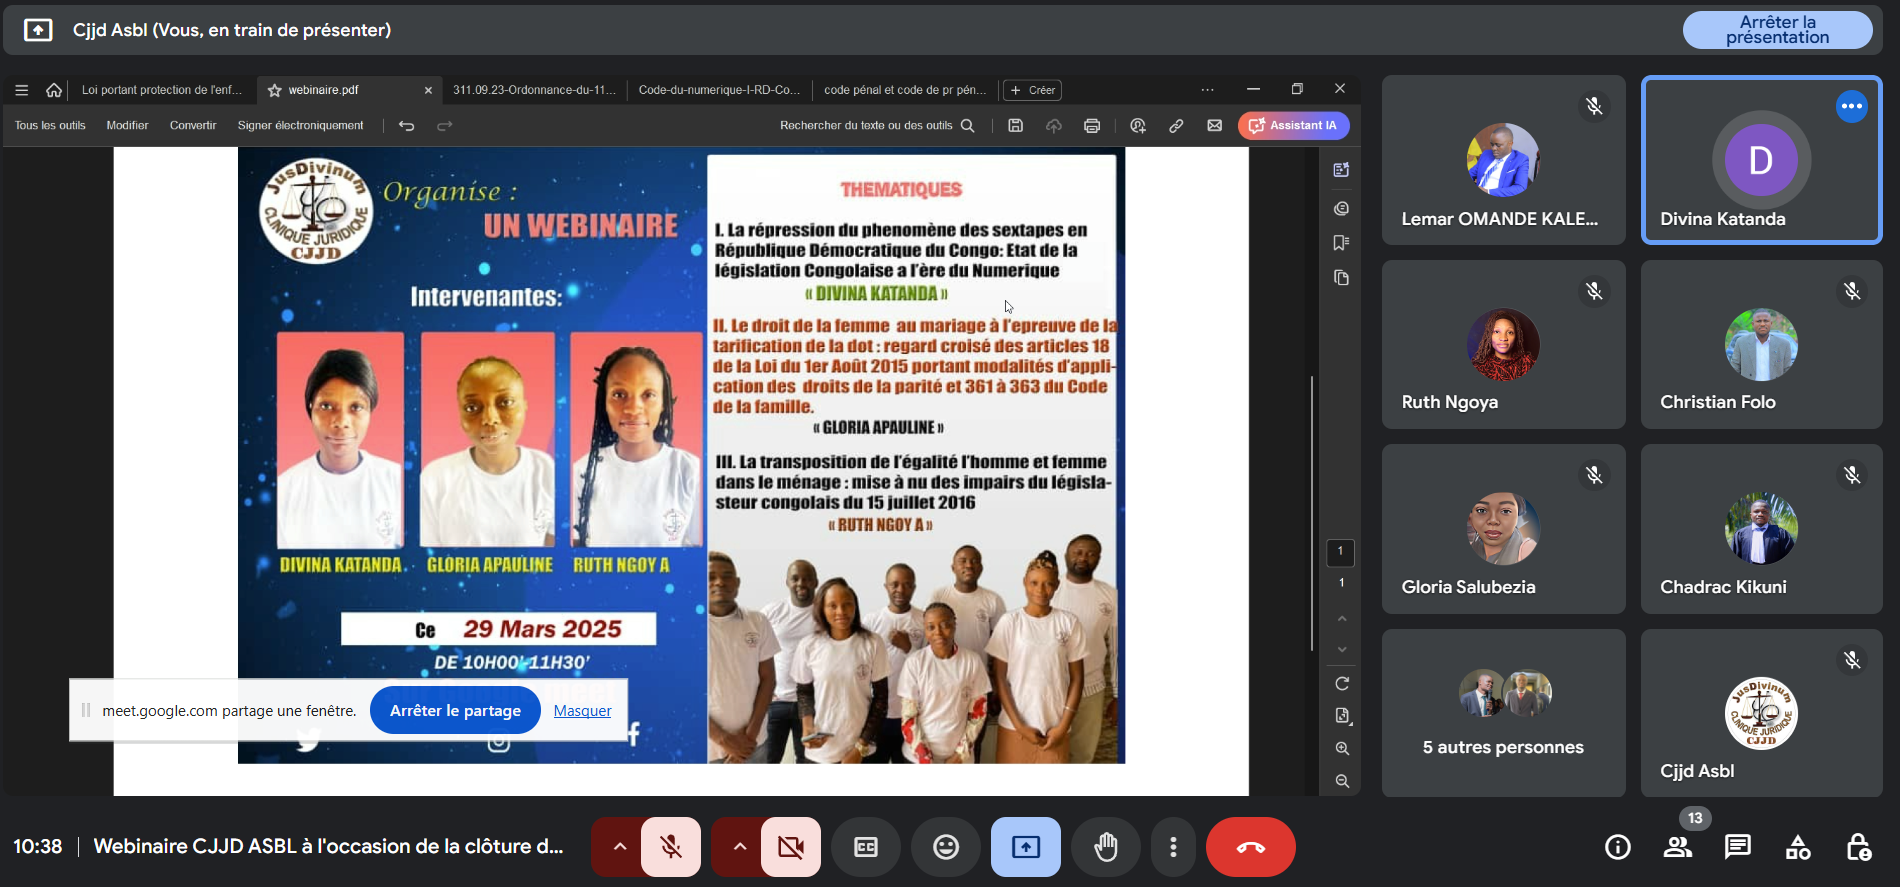Click the red leave call button

coord(1250,847)
